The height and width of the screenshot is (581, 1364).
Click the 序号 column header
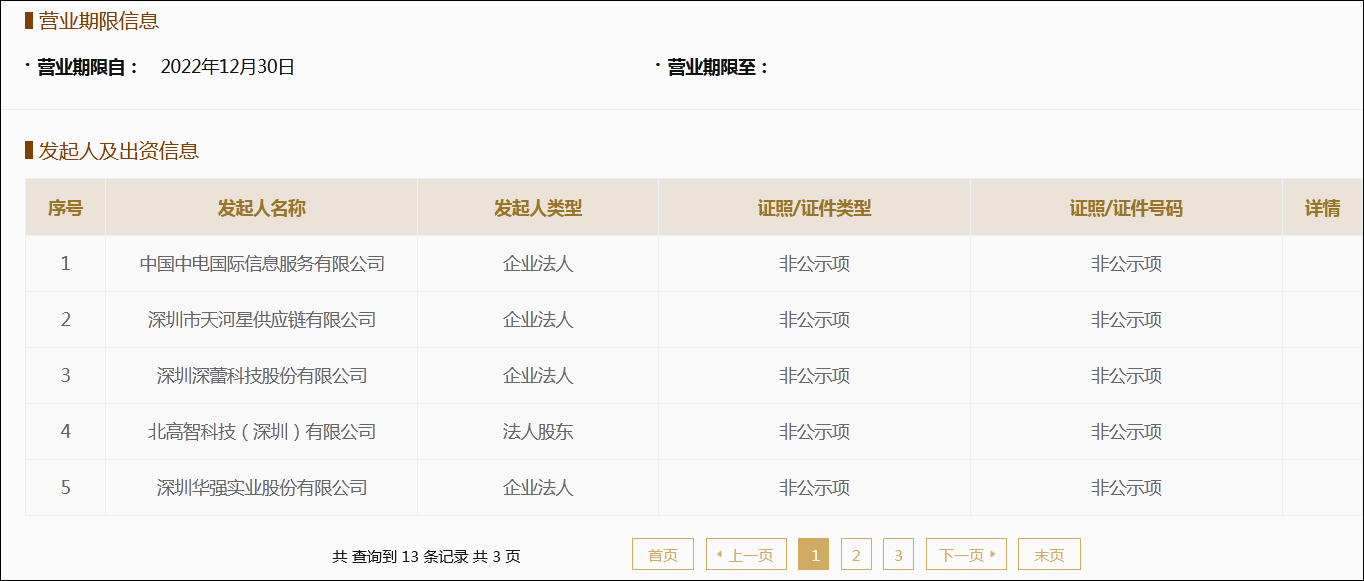click(65, 208)
